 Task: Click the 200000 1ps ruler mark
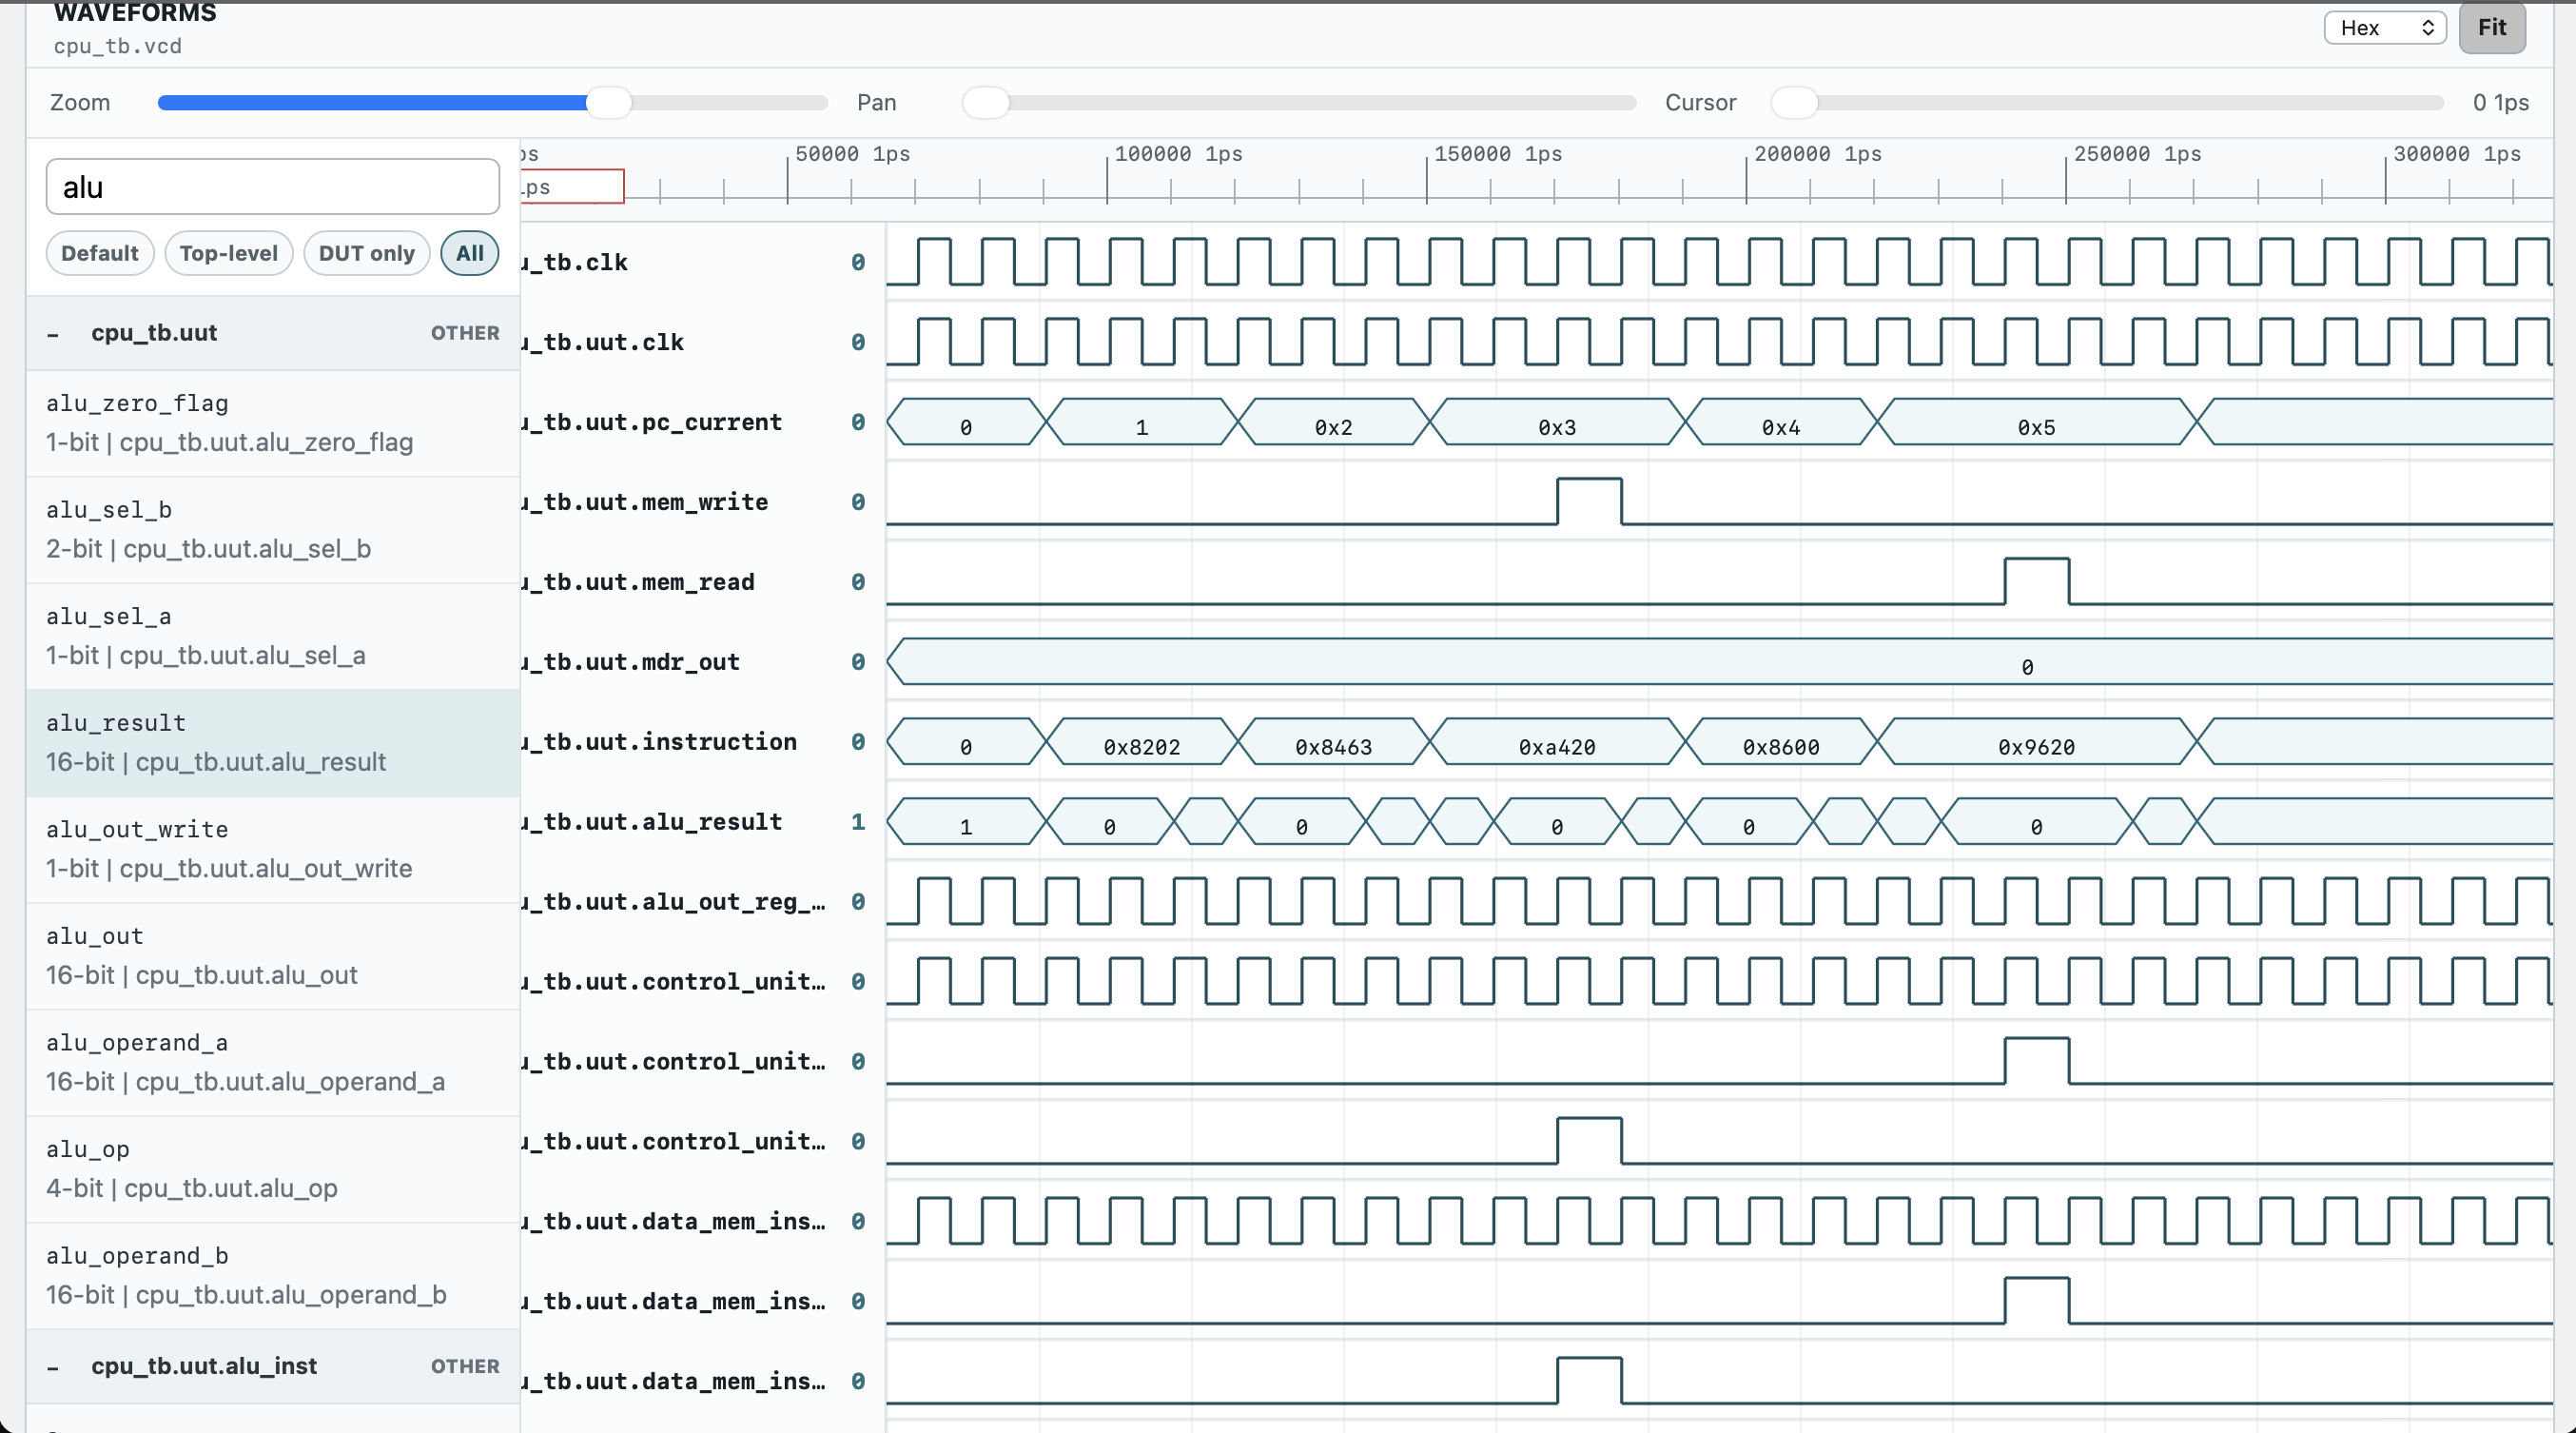click(x=1818, y=154)
